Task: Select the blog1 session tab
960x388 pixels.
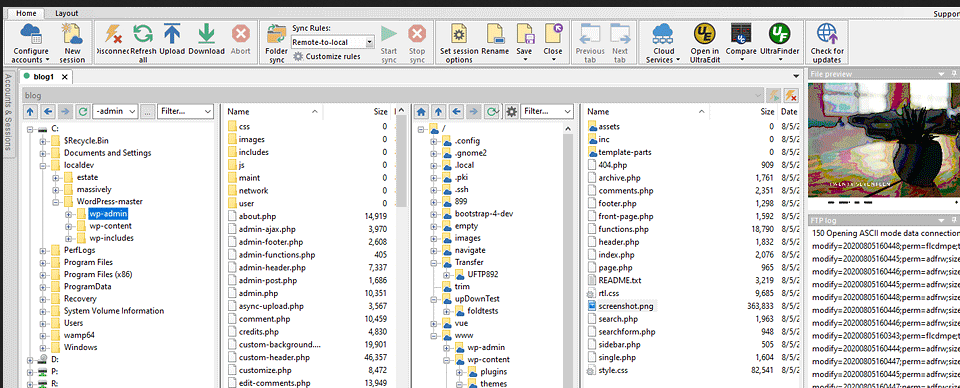Action: 42,76
